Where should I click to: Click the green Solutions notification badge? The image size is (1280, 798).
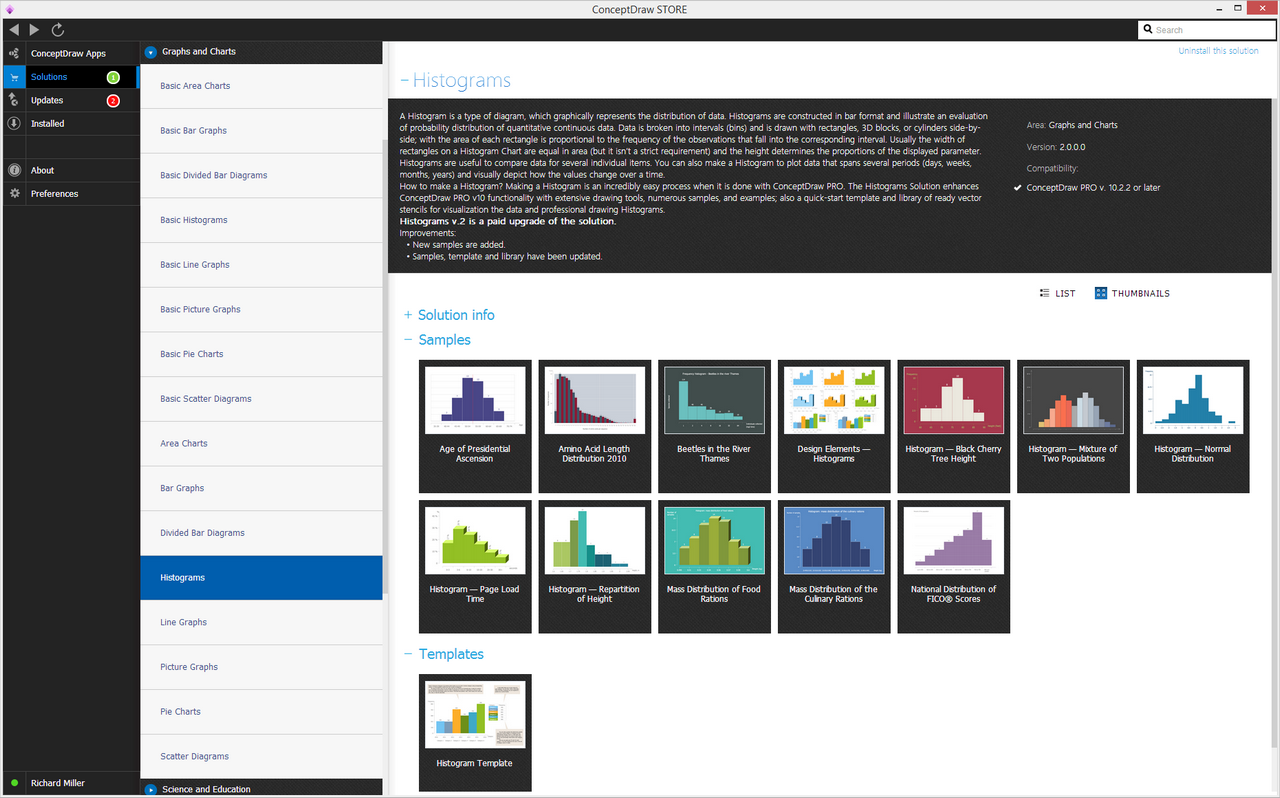113,77
